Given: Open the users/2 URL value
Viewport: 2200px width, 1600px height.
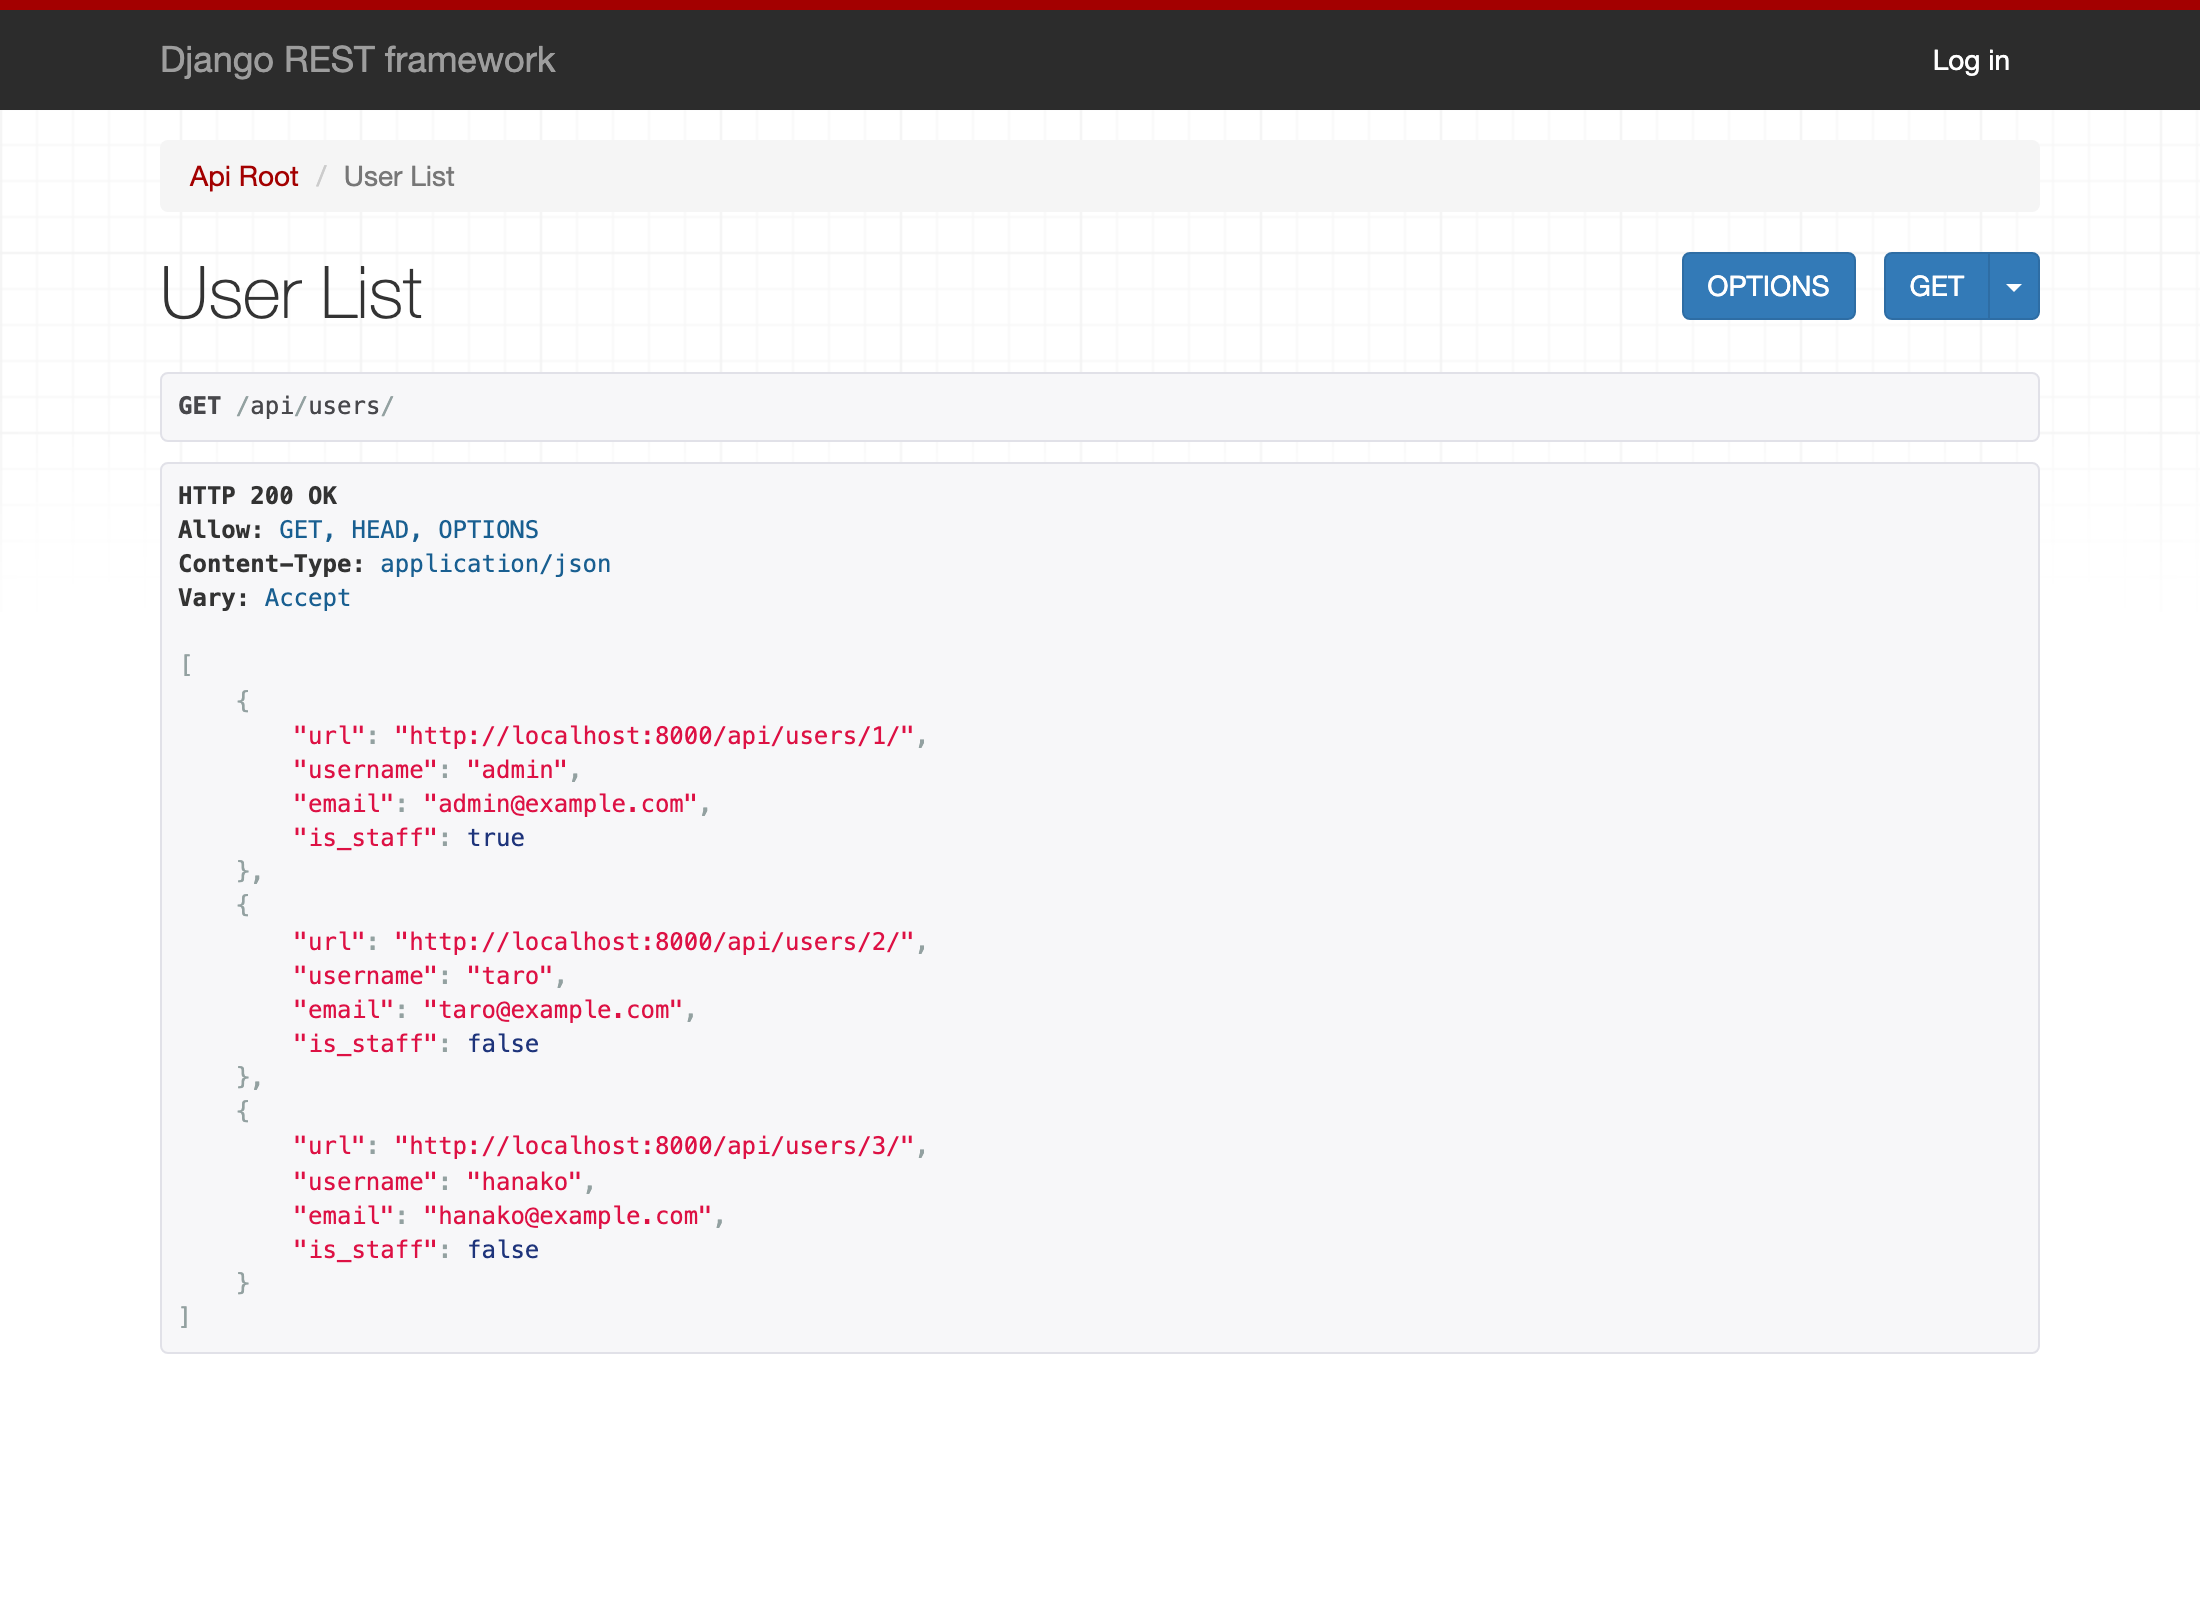Looking at the screenshot, I should point(654,942).
